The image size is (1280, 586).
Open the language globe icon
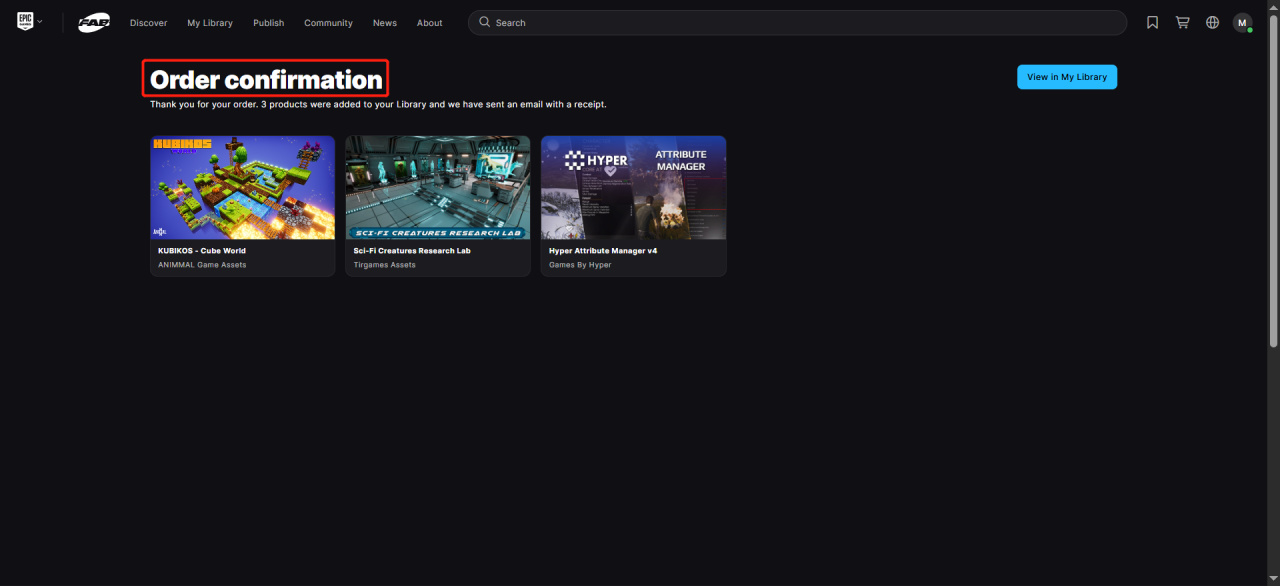[1212, 22]
